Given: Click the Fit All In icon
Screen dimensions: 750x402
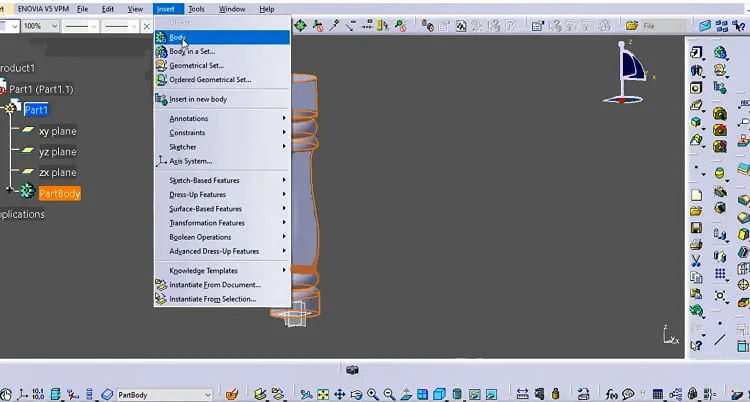Looking at the screenshot, I should (x=323, y=394).
